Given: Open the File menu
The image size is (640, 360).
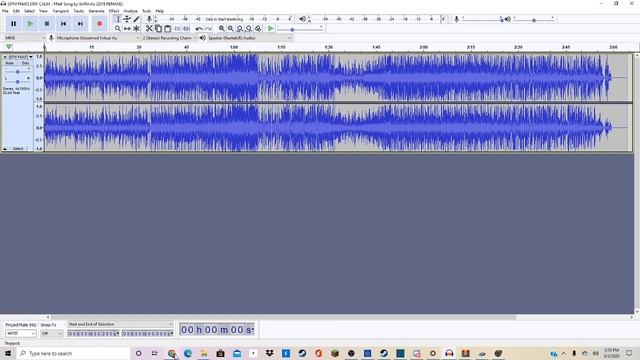Looking at the screenshot, I should coord(5,11).
